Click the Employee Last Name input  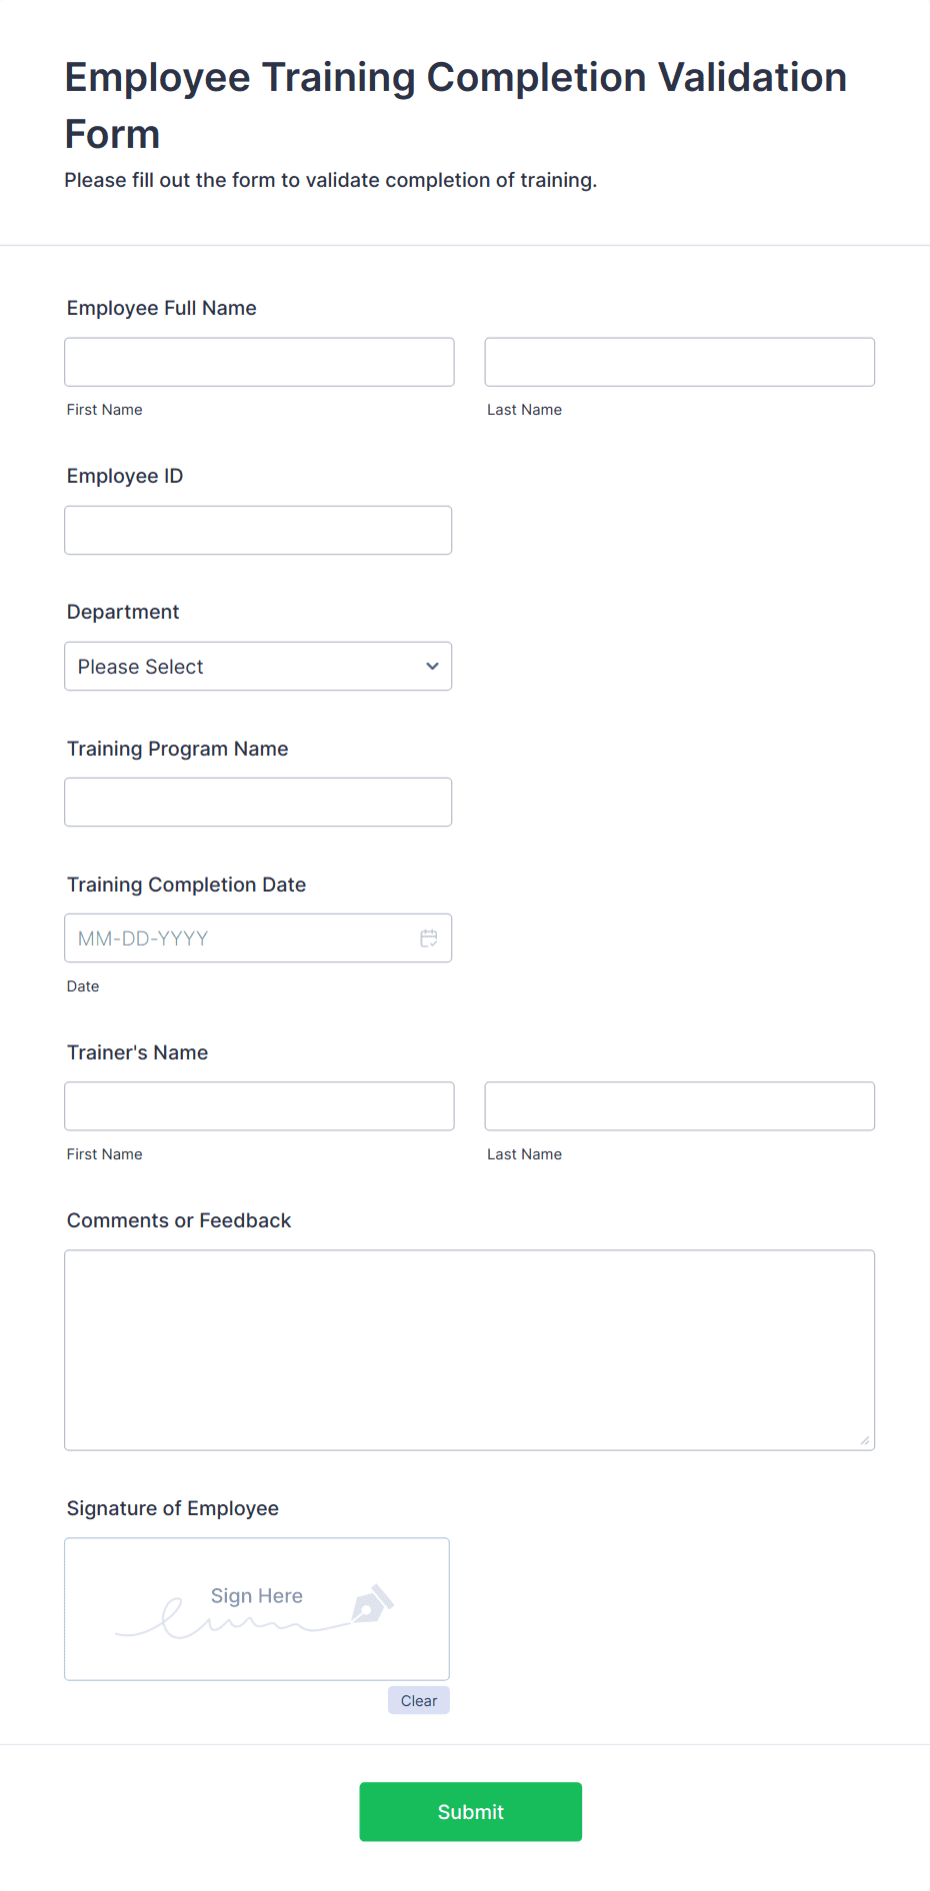679,361
